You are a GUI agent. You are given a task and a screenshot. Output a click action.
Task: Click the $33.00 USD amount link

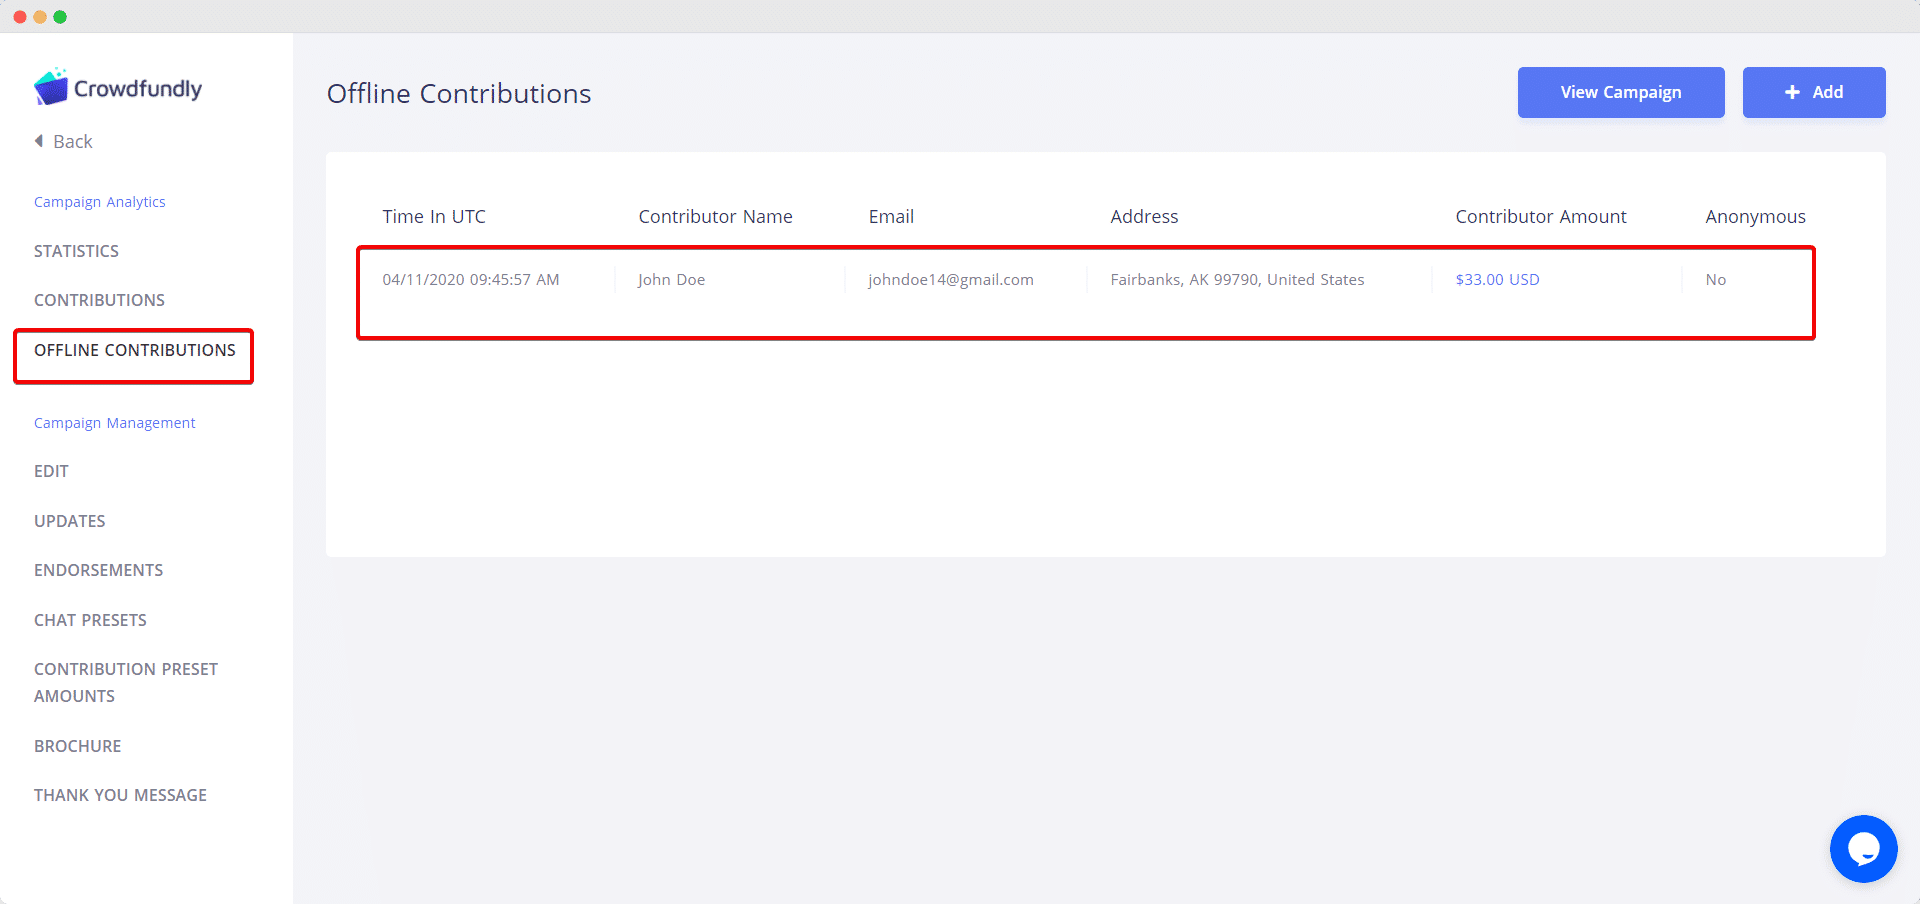[1497, 279]
